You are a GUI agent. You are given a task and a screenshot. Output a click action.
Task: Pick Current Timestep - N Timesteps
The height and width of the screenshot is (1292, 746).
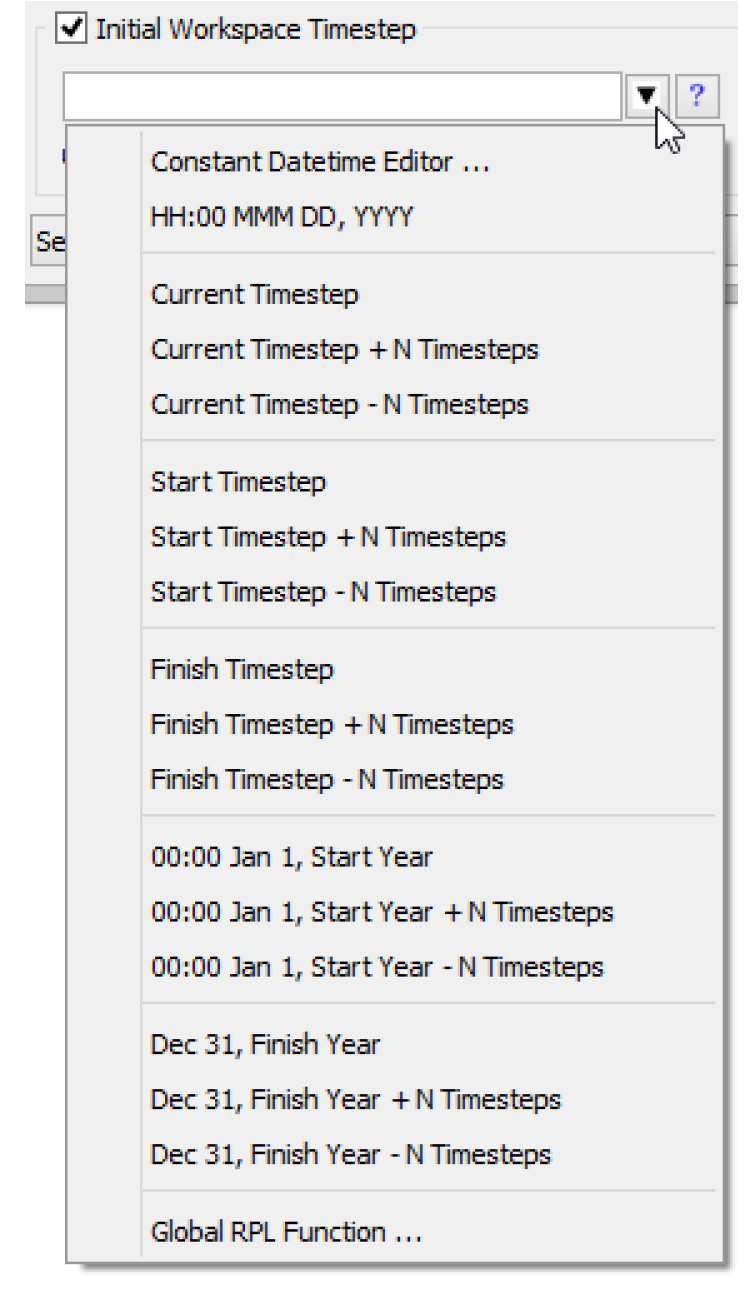point(340,405)
